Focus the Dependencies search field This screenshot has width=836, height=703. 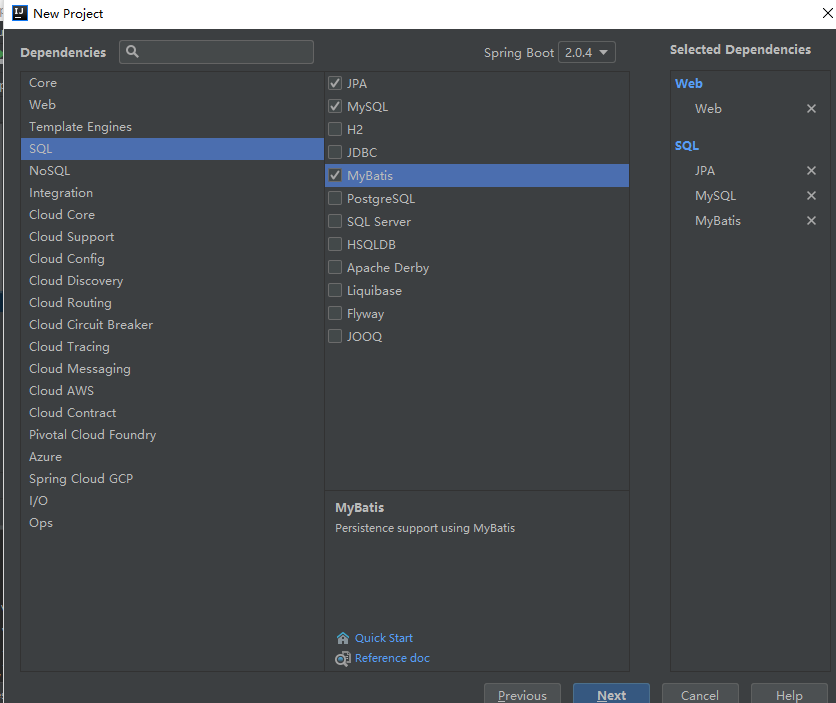coord(216,52)
